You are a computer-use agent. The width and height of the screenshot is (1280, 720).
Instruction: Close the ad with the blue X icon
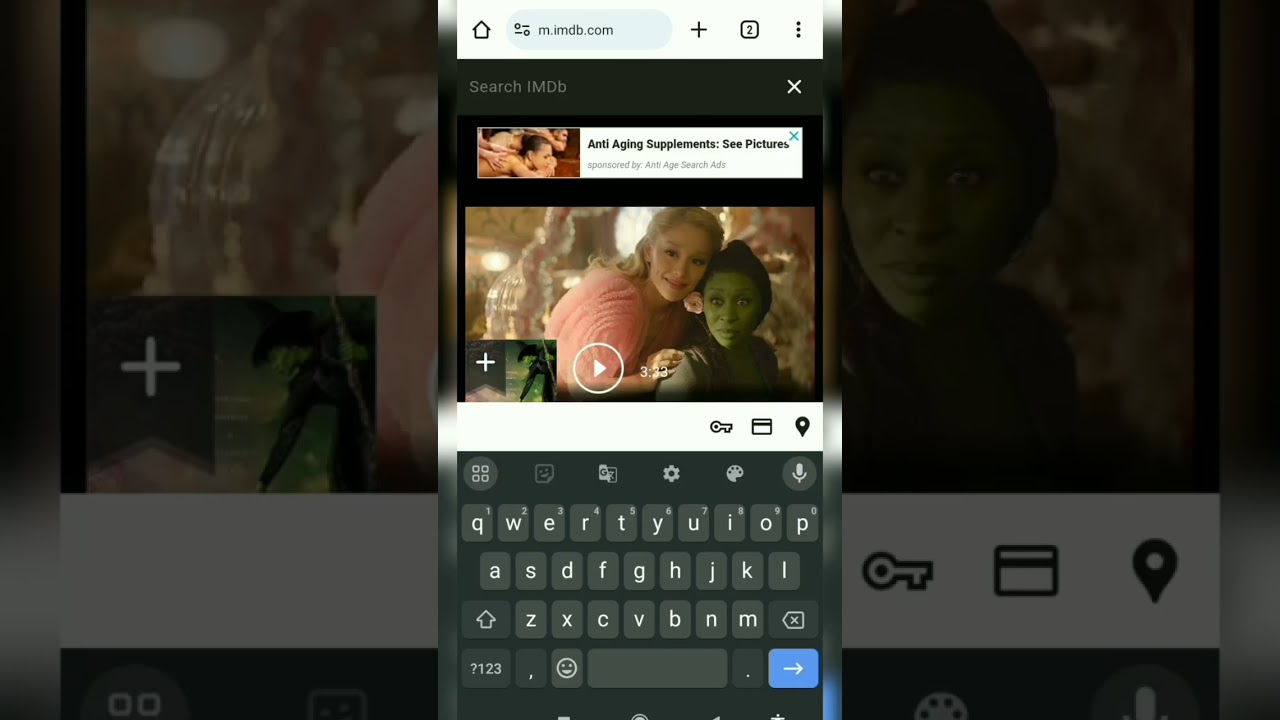[794, 135]
